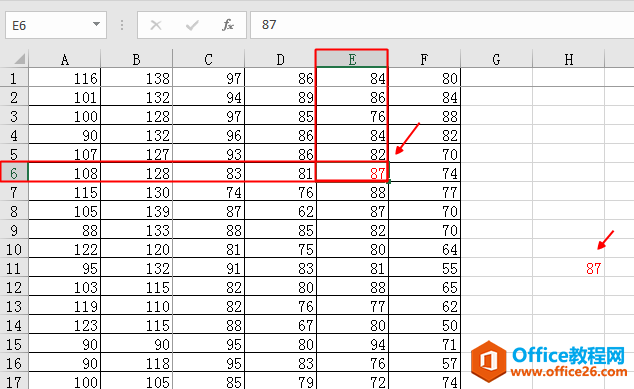This screenshot has width=634, height=389.
Task: Expand the Name Box dropdown arrow
Action: tap(96, 24)
